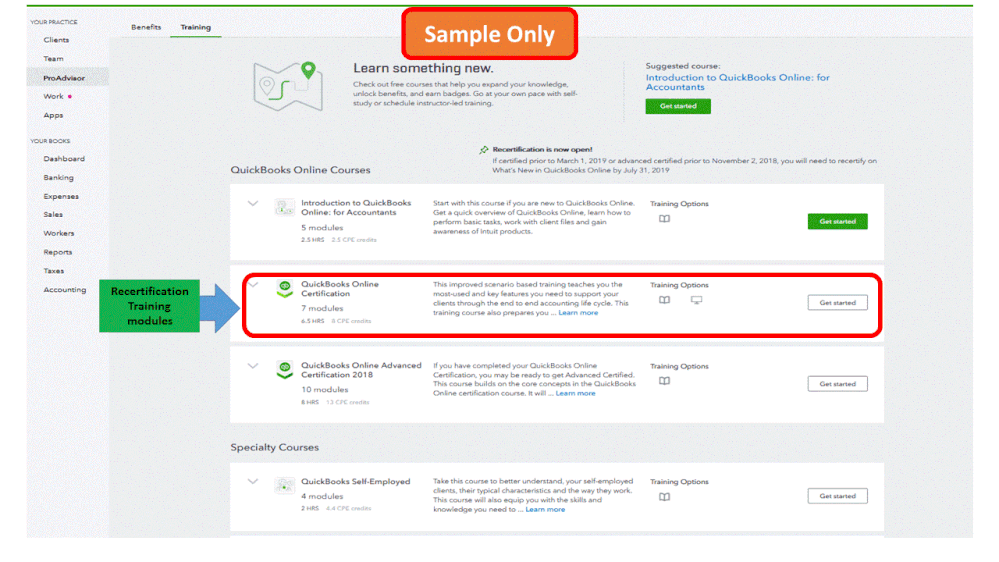
Task: Open Accounting in the sidebar
Action: tap(64, 290)
